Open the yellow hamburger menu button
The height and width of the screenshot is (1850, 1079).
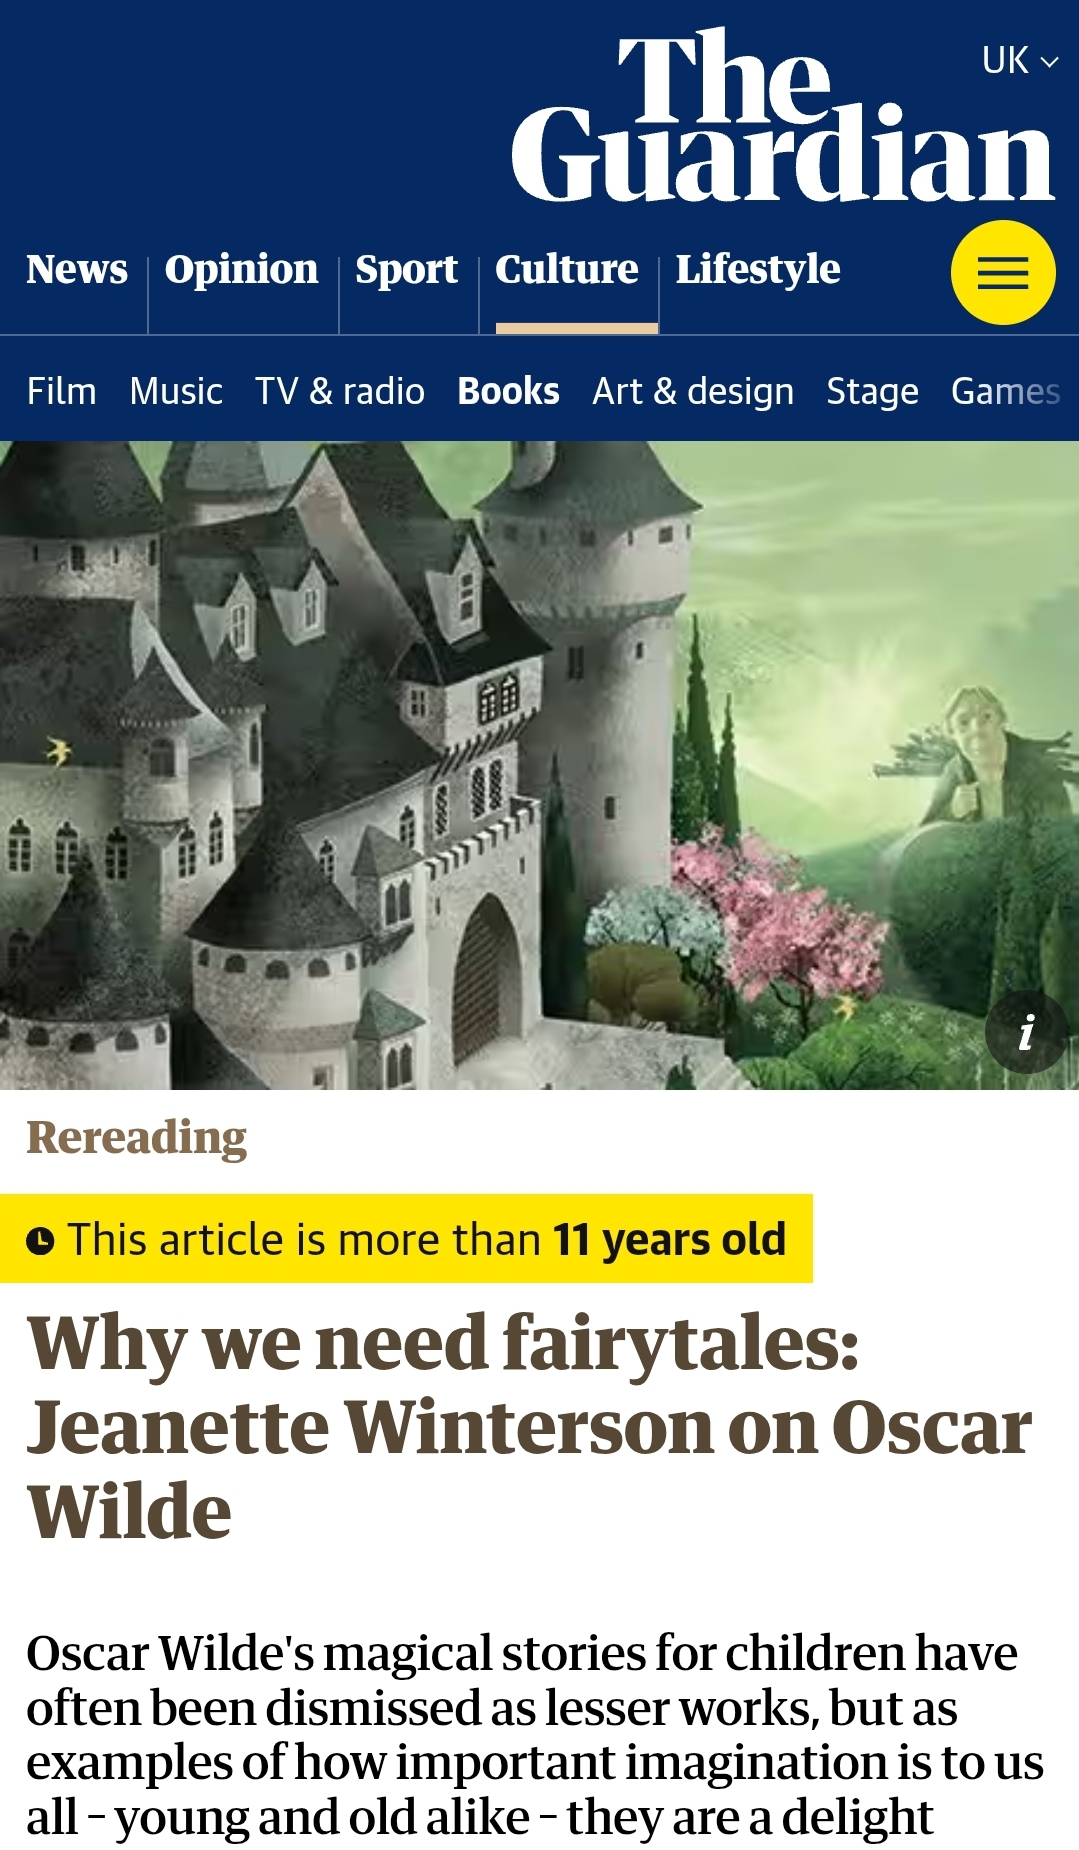1003,273
